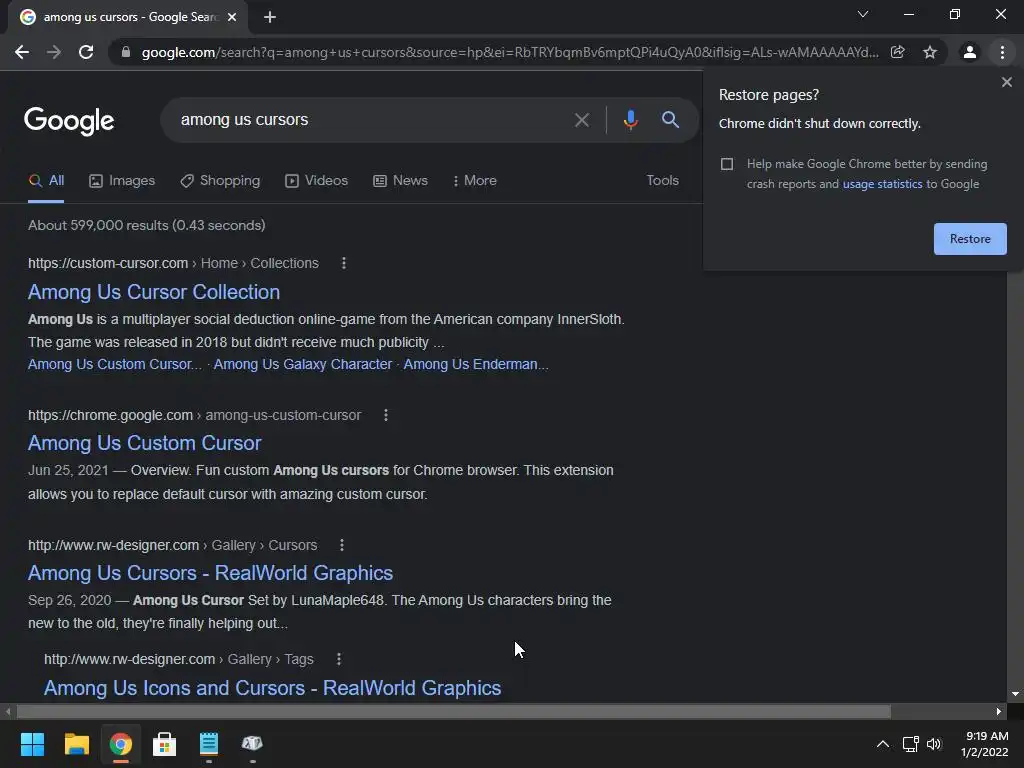Switch to Videos results
Screen dimensions: 1024x768
(x=317, y=181)
